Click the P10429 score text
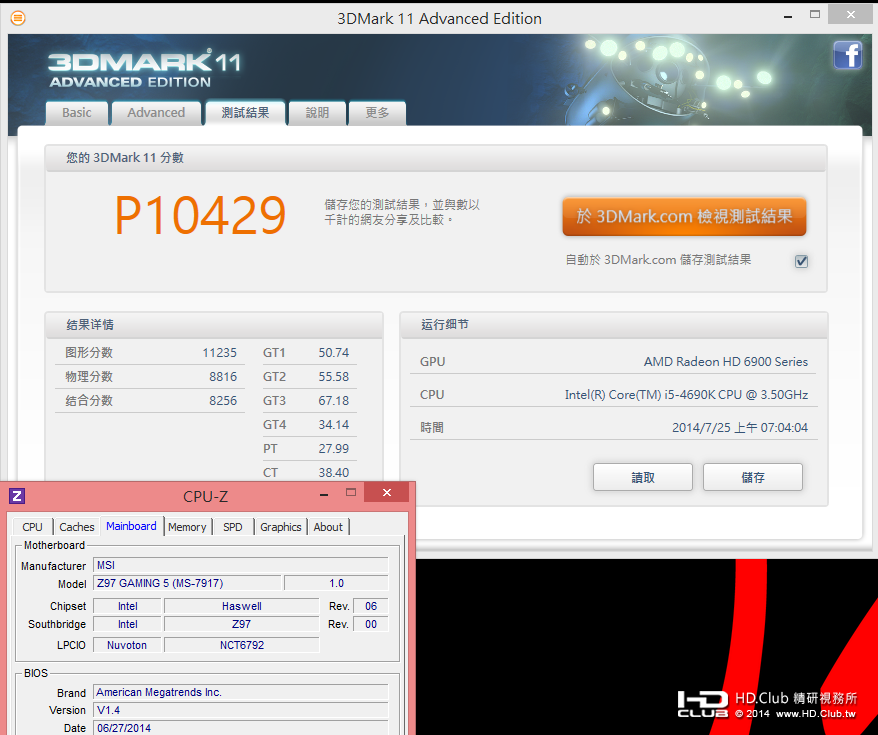The height and width of the screenshot is (735, 878). (x=200, y=216)
